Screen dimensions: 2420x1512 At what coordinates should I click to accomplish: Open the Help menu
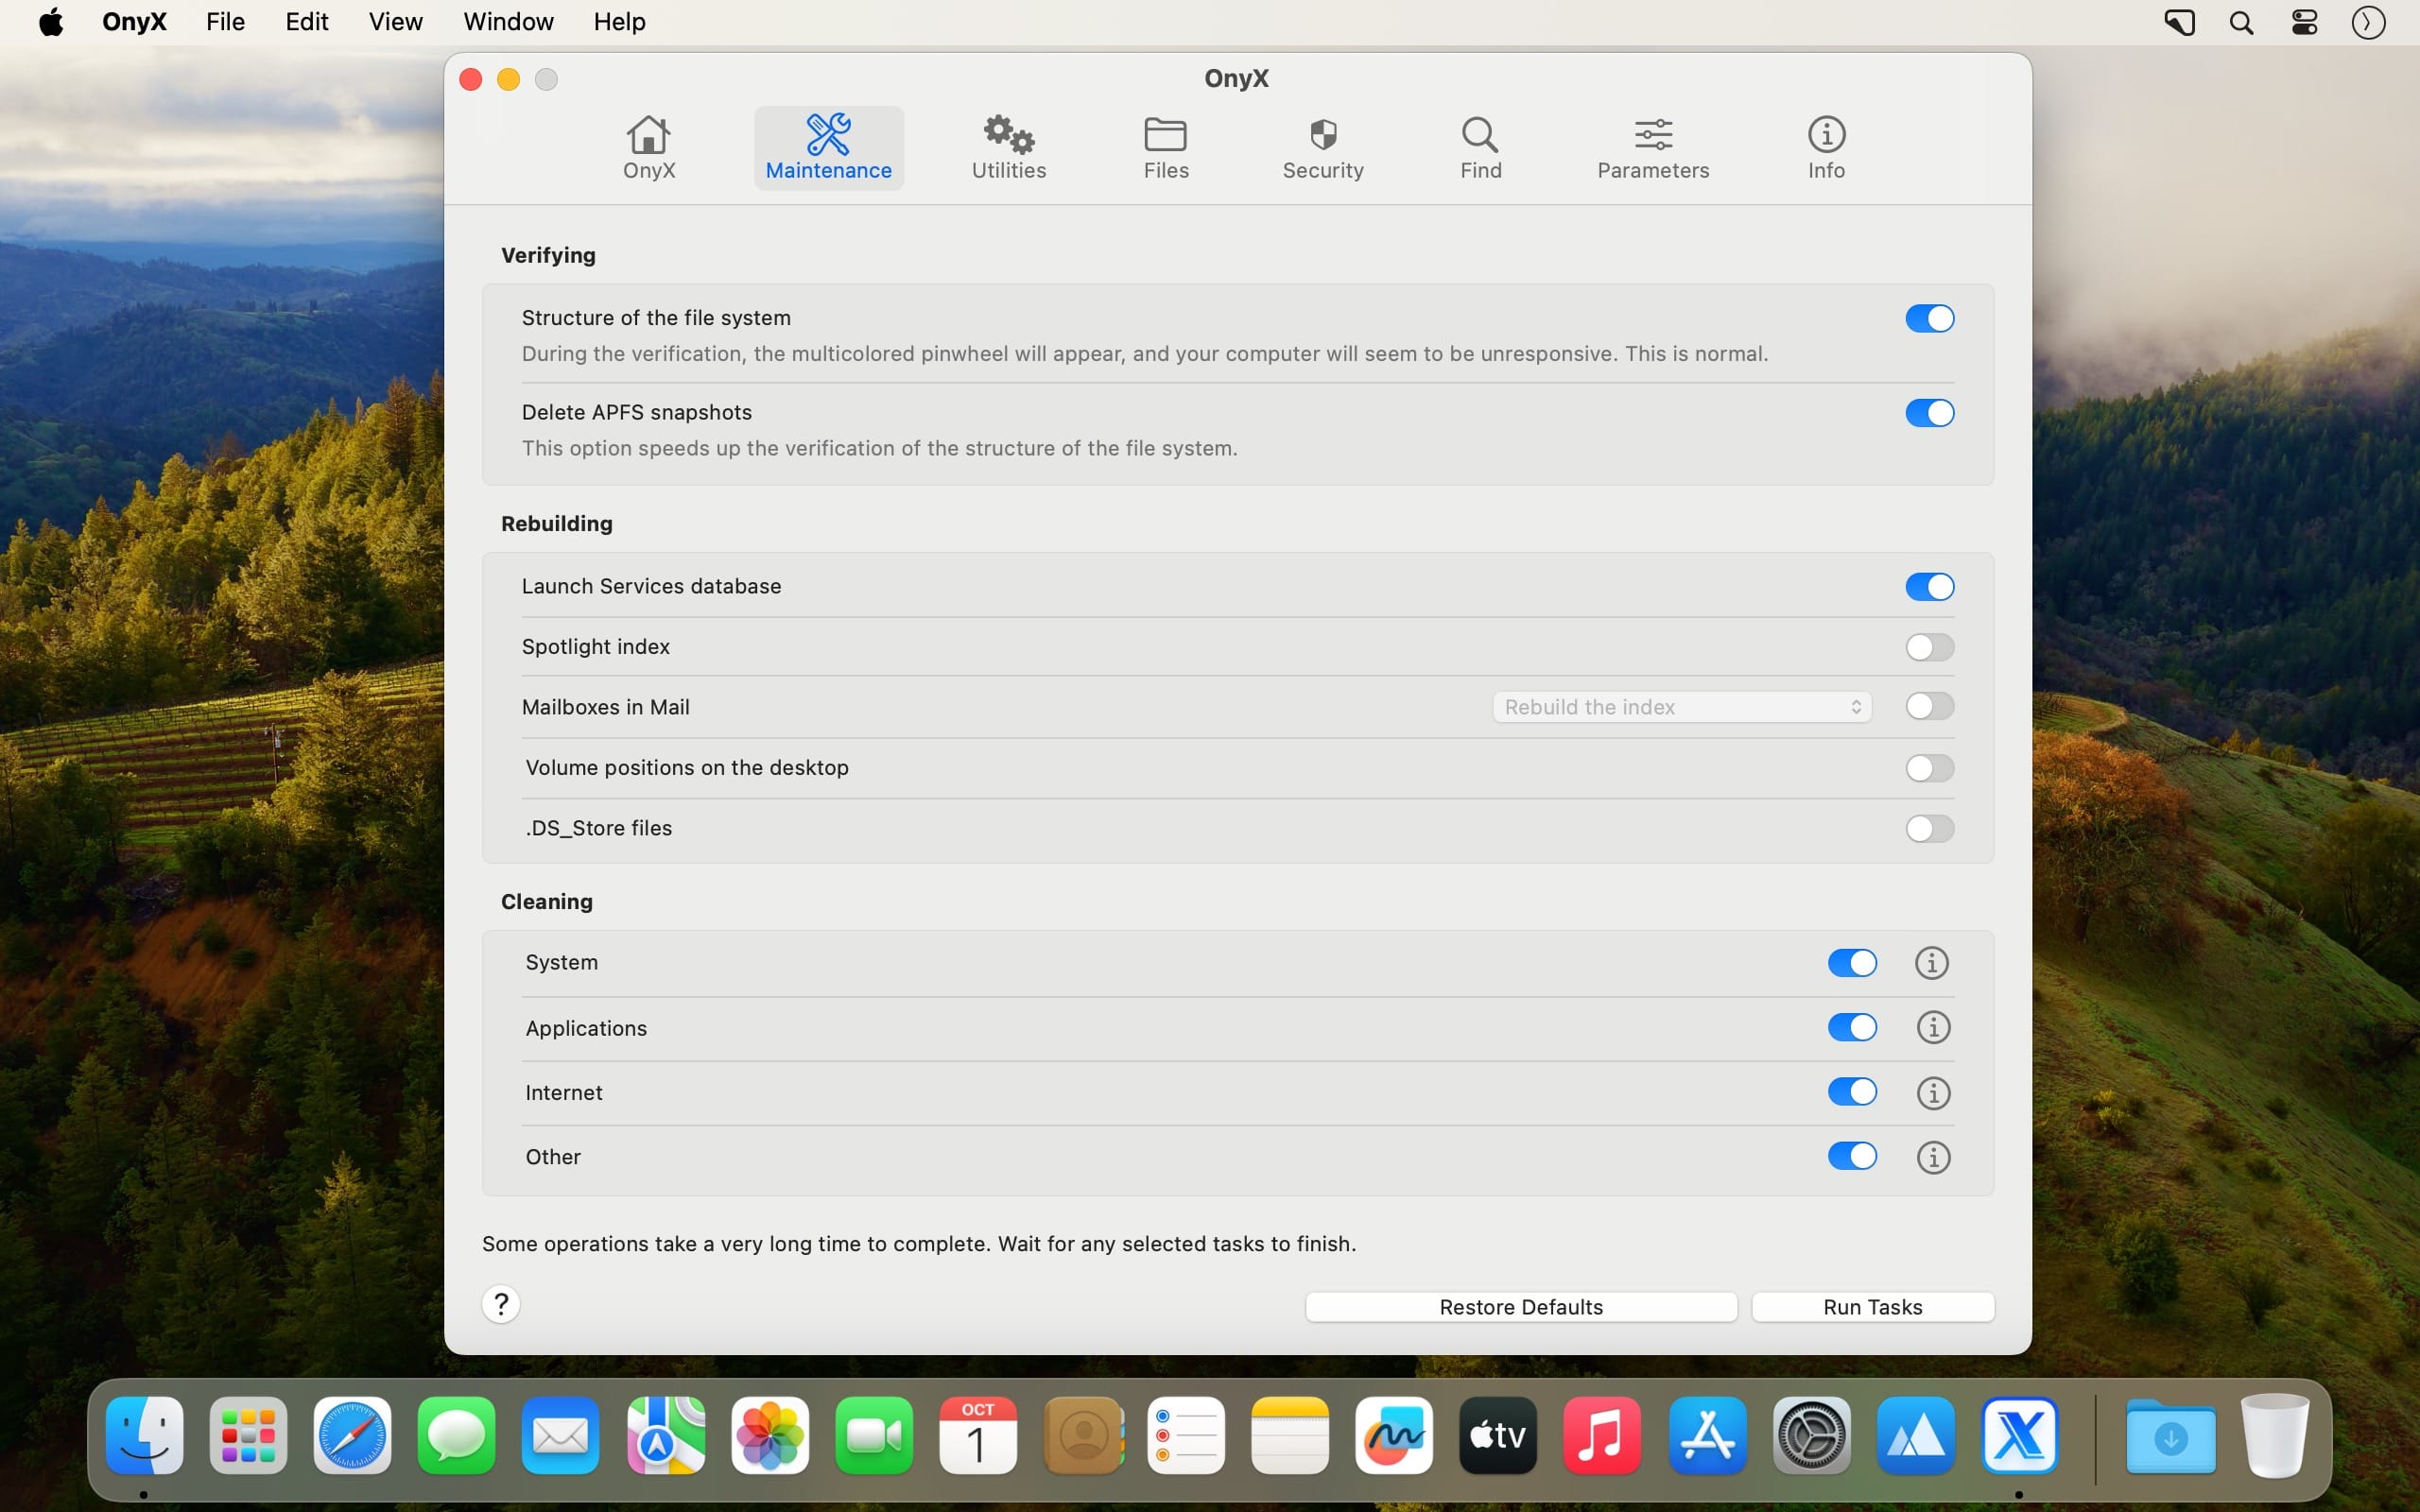coord(619,22)
